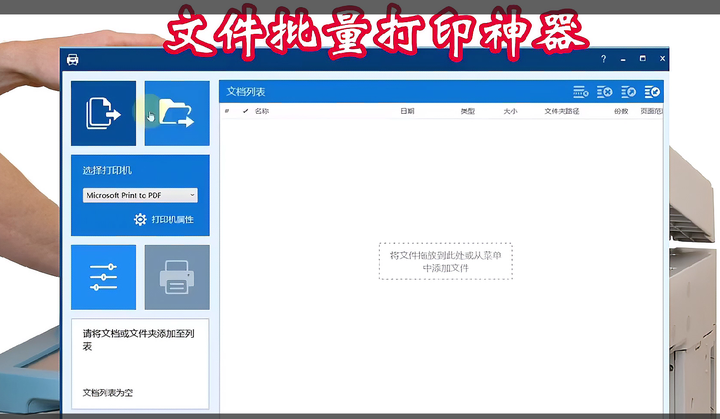Click the checkmark column header
The height and width of the screenshot is (419, 720).
(246, 111)
